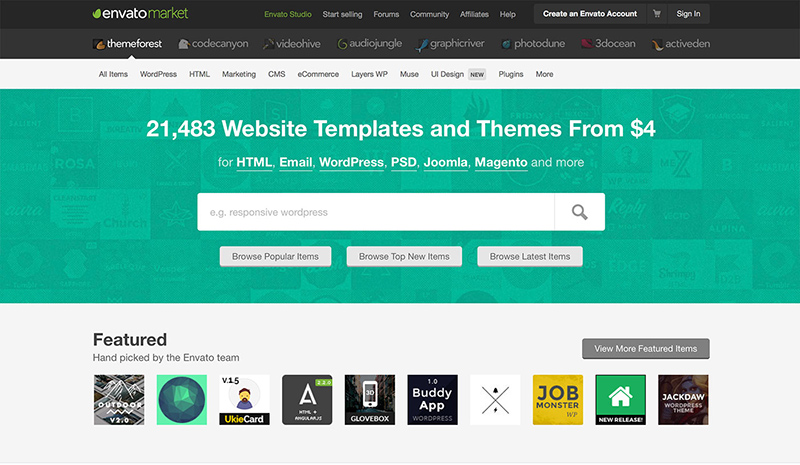Viewport: 800px width, 465px height.
Task: Open the graphicriver marketplace
Action: click(x=452, y=44)
